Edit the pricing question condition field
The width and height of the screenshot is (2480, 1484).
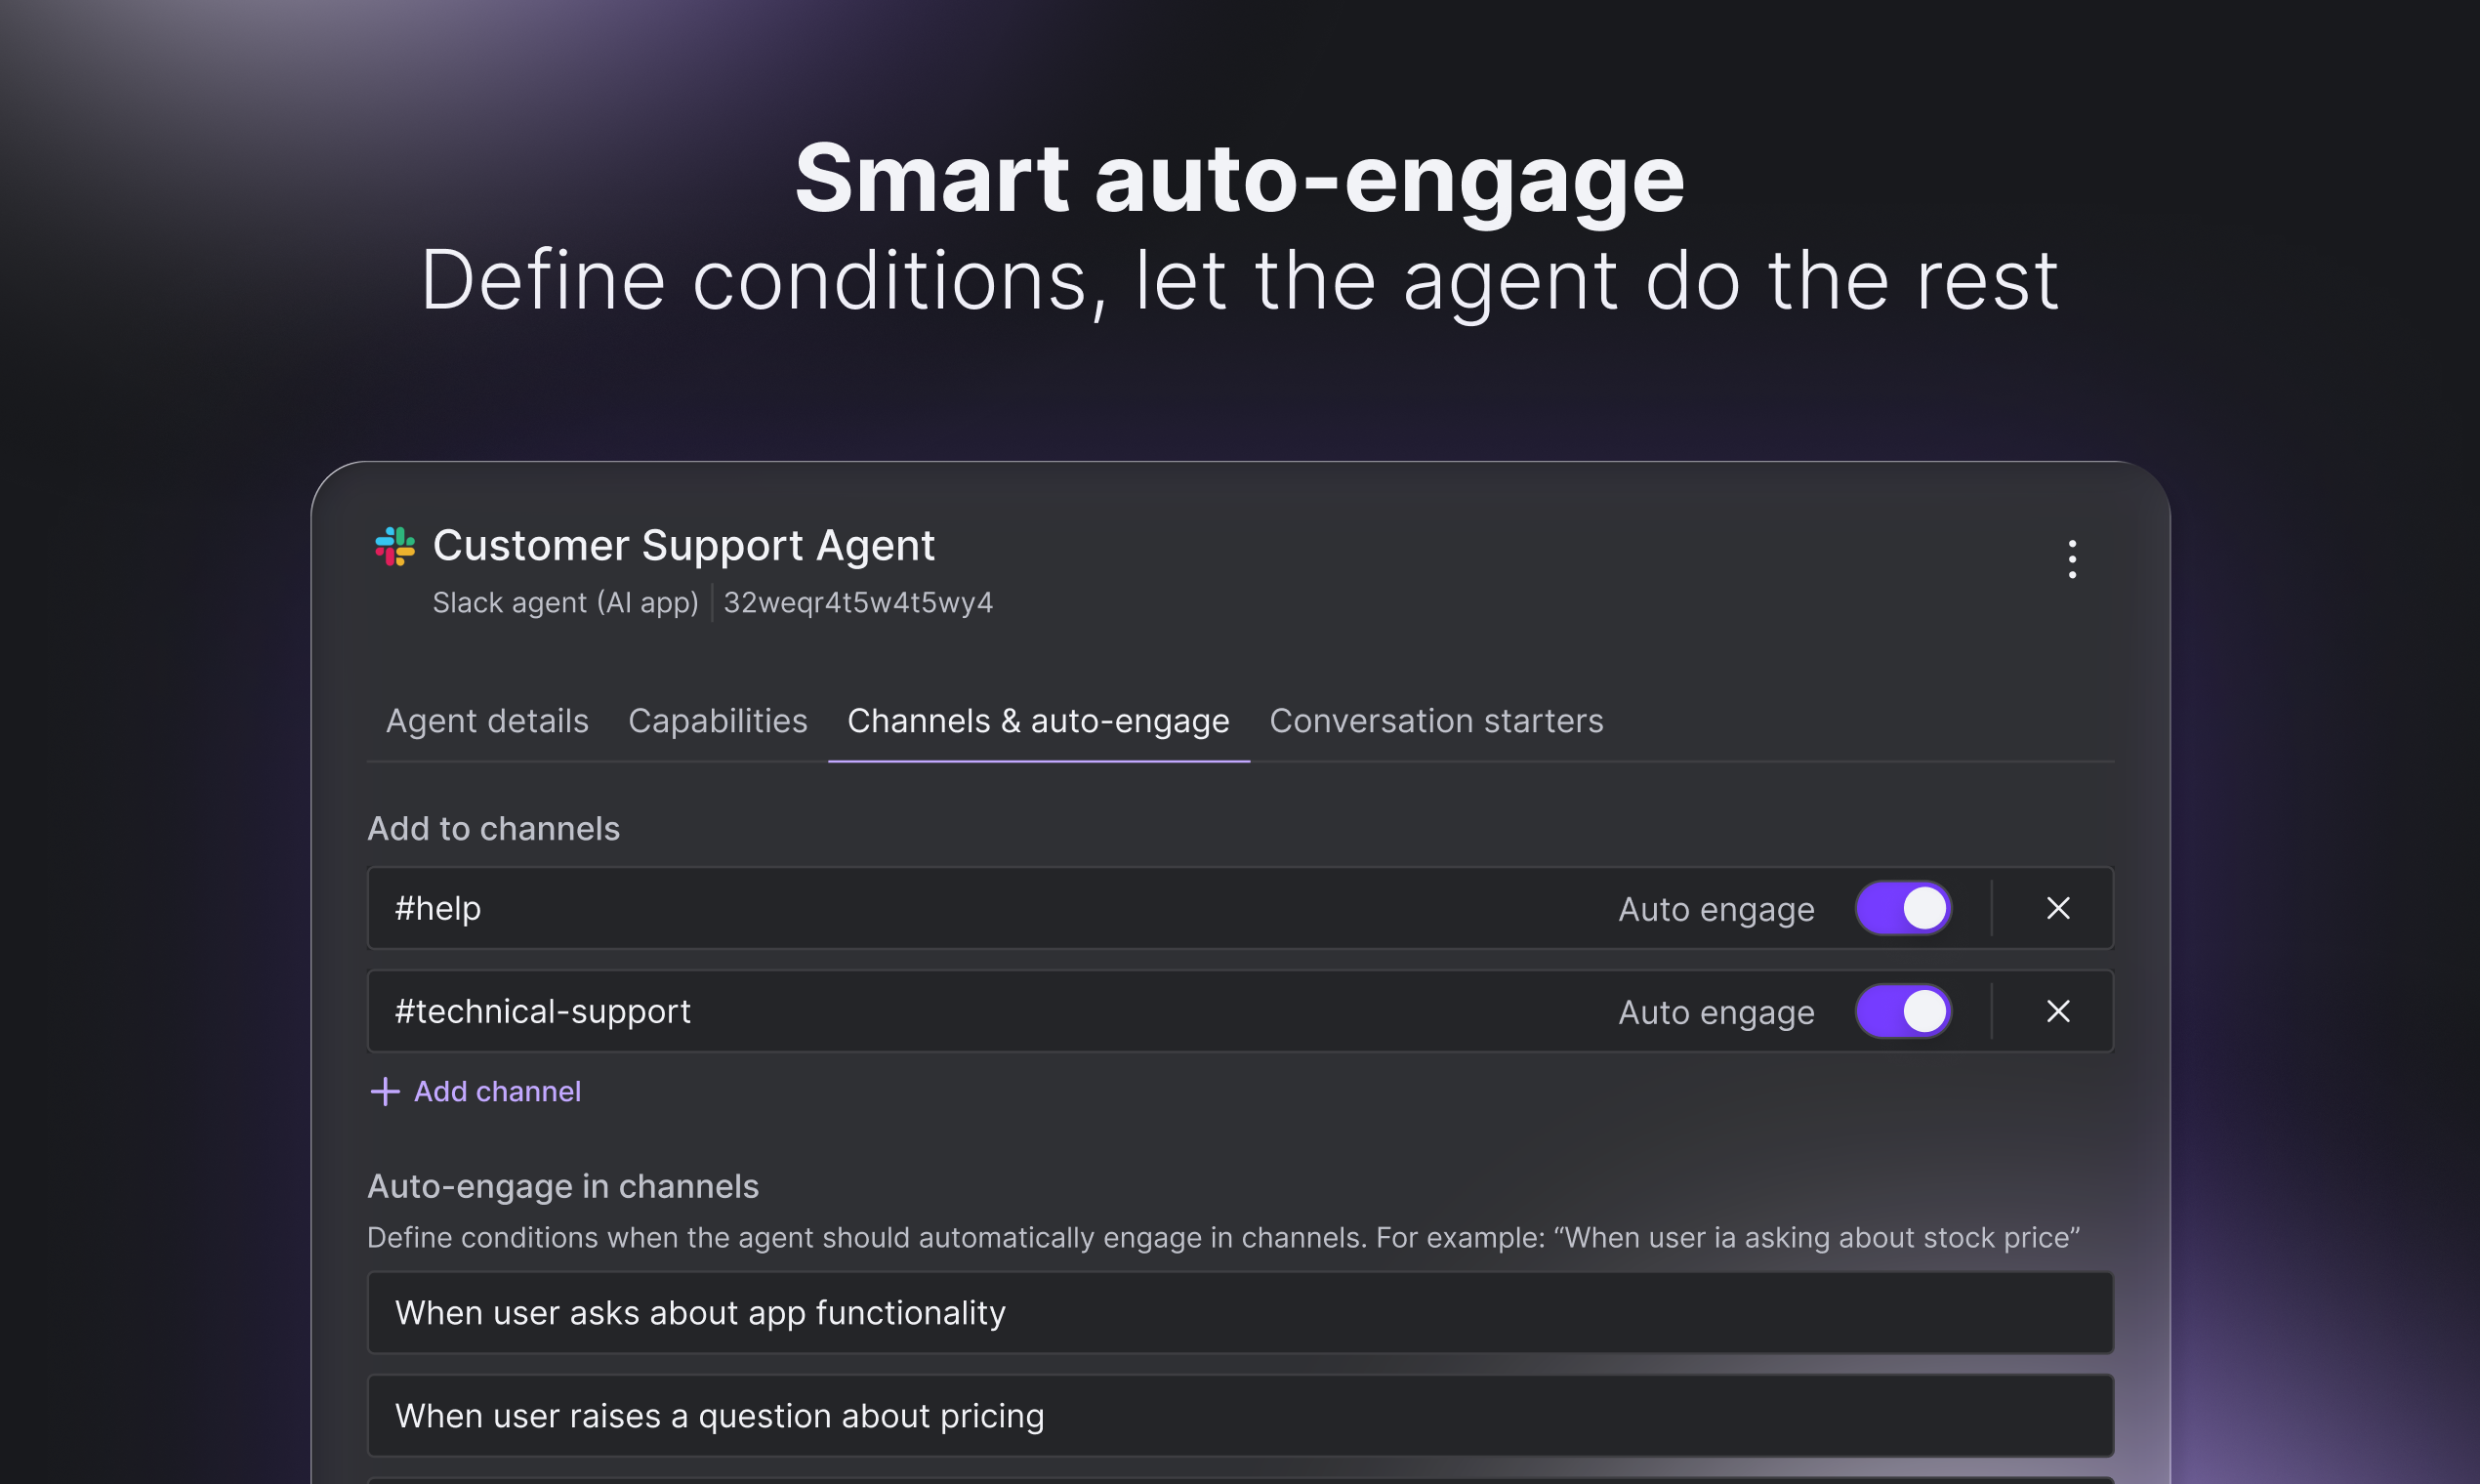(x=1240, y=1416)
